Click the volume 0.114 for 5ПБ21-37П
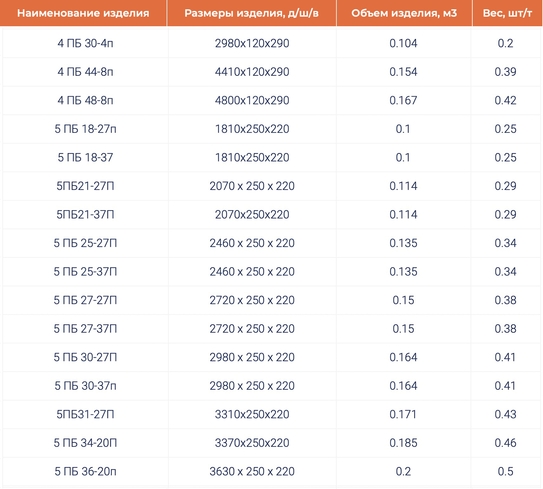Viewport: 543px width, 489px height. 403,214
